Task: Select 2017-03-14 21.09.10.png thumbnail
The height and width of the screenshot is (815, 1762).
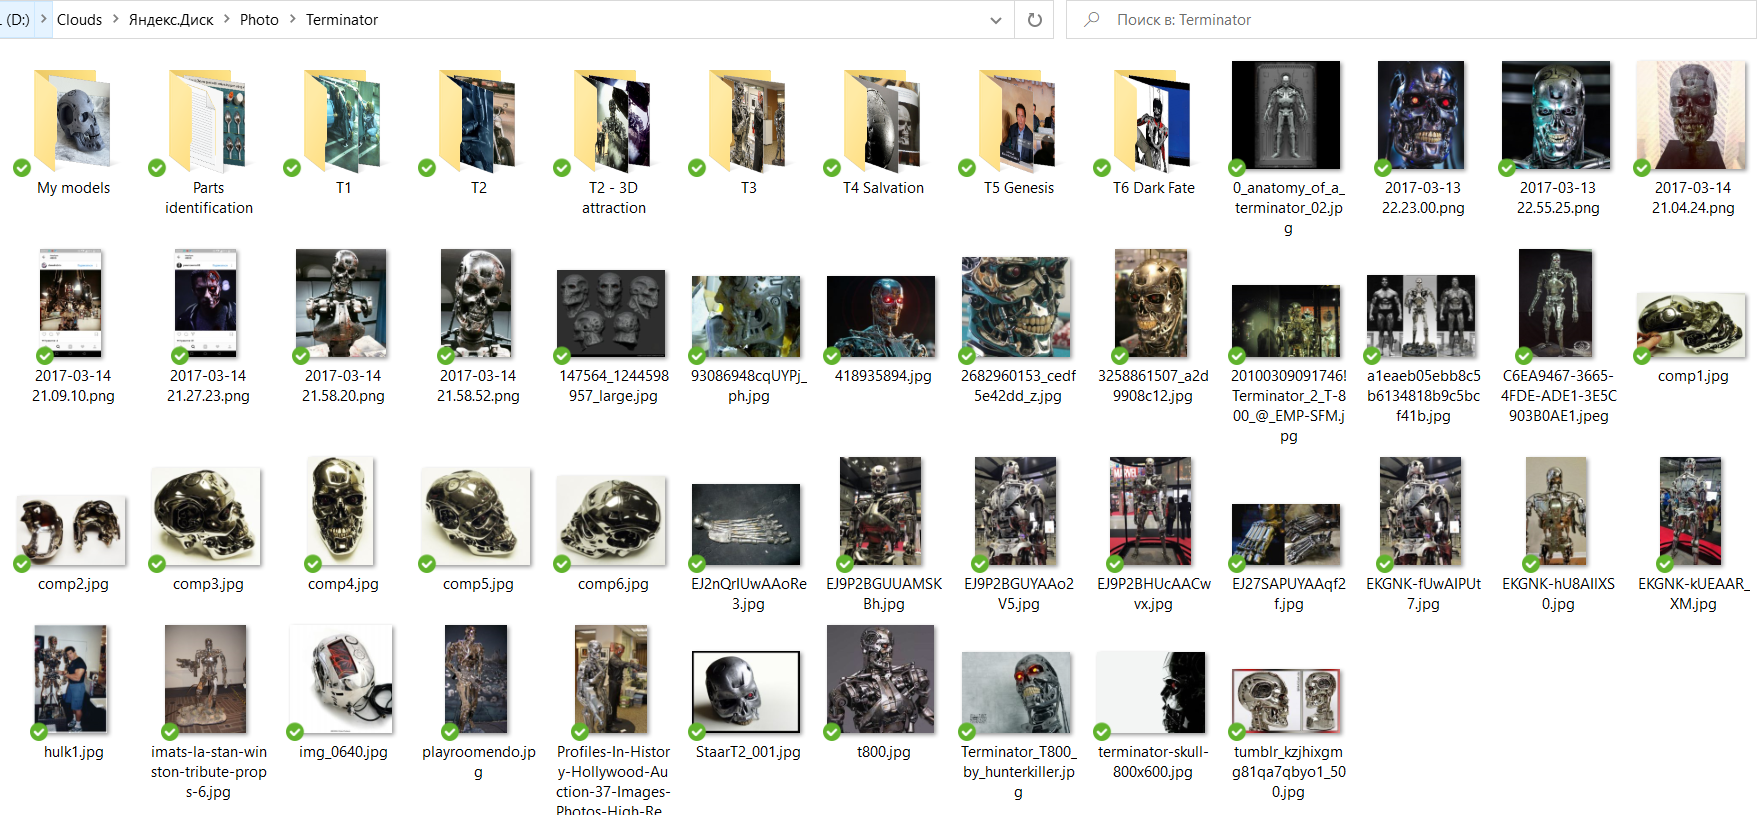Action: [x=70, y=303]
